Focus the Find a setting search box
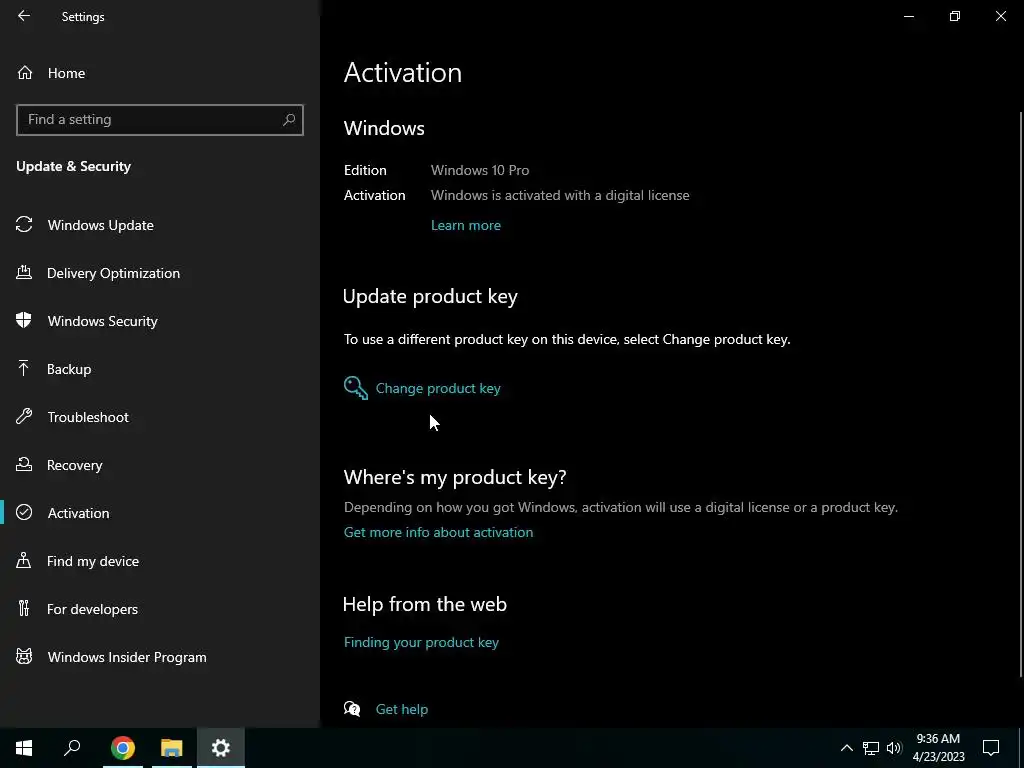The image size is (1024, 768). pyautogui.click(x=160, y=120)
